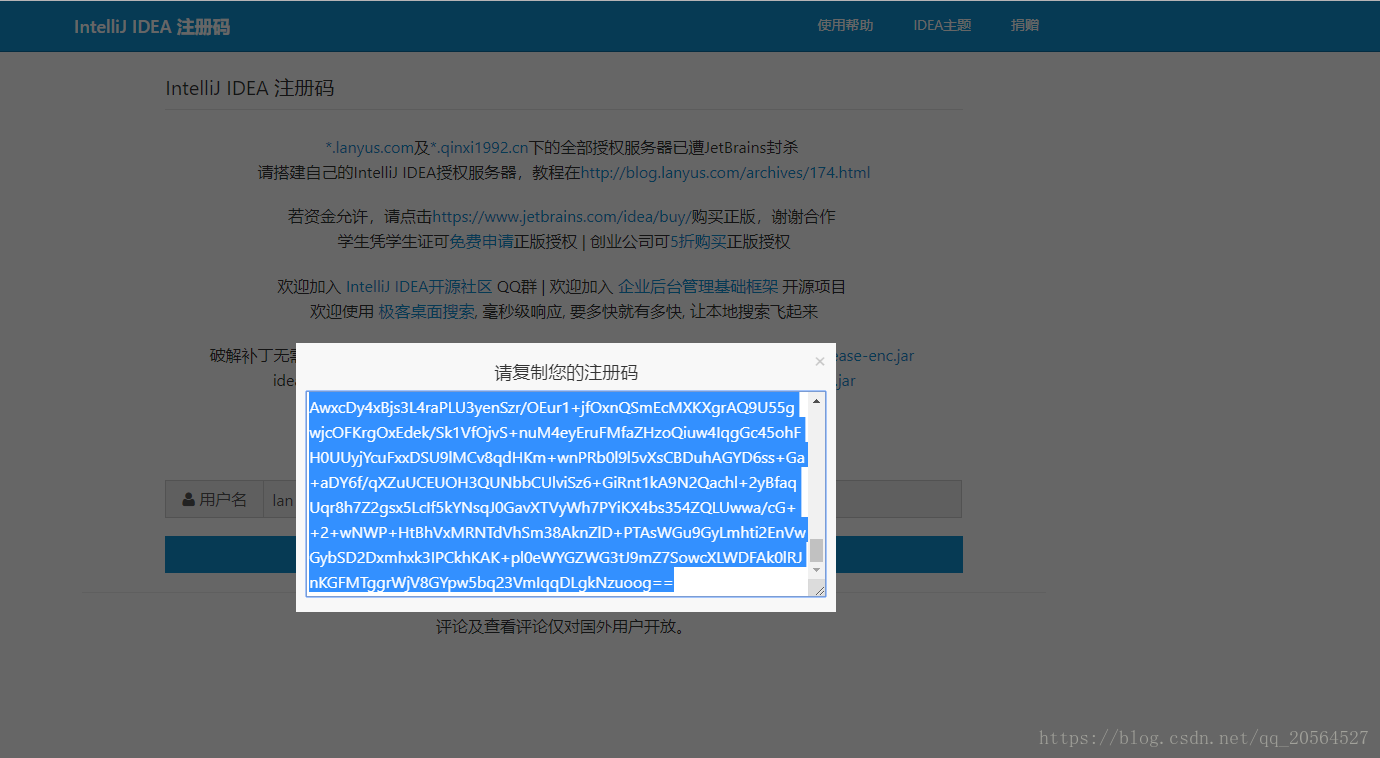Viewport: 1380px width, 758px height.
Task: Click the scroll down arrow of code textarea
Action: (817, 570)
